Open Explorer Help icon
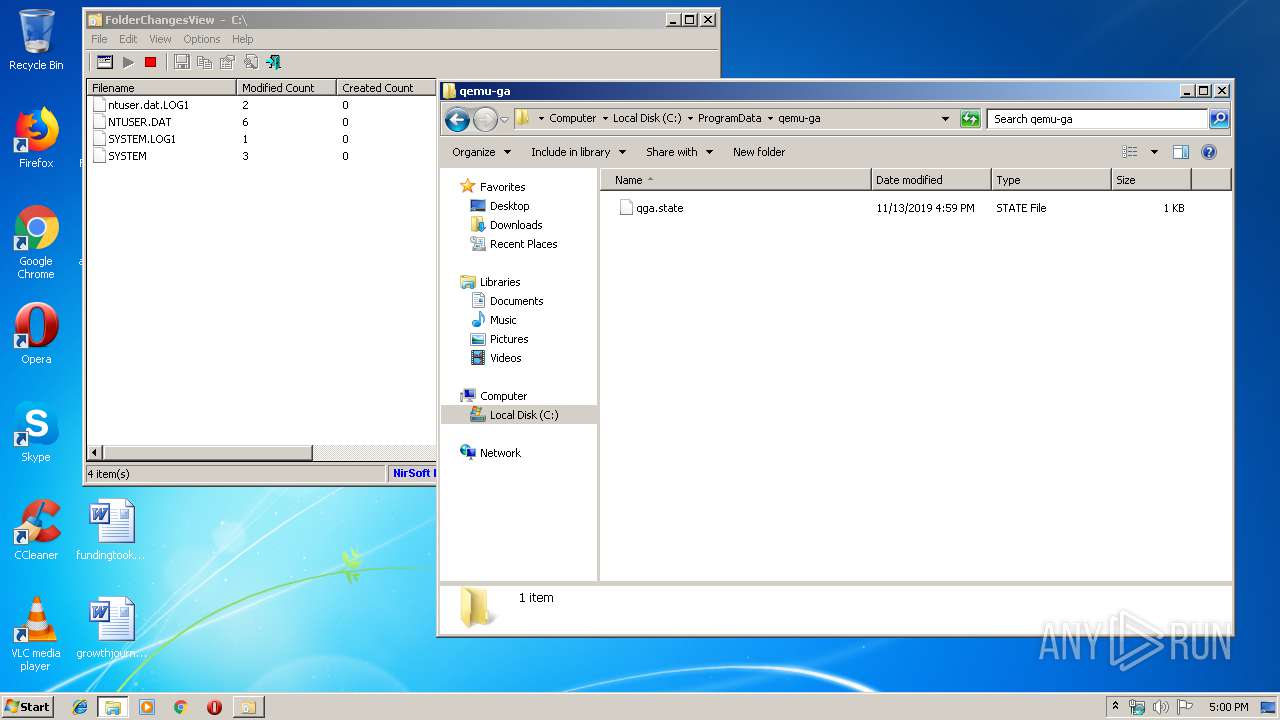 pos(1208,152)
